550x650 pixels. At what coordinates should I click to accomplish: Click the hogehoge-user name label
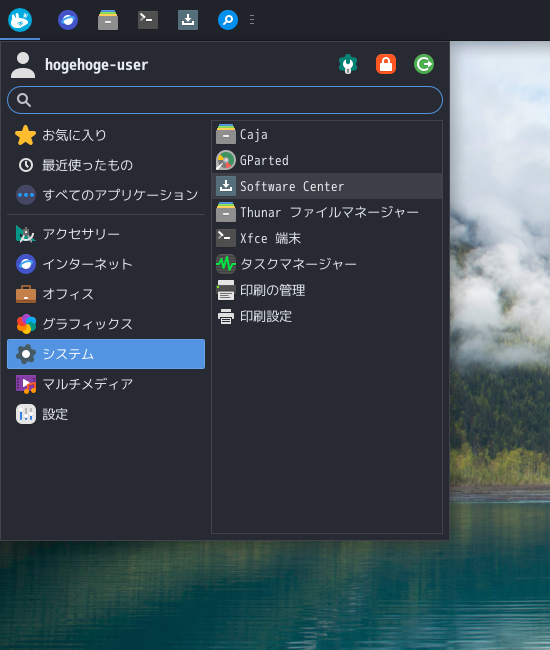[x=96, y=65]
